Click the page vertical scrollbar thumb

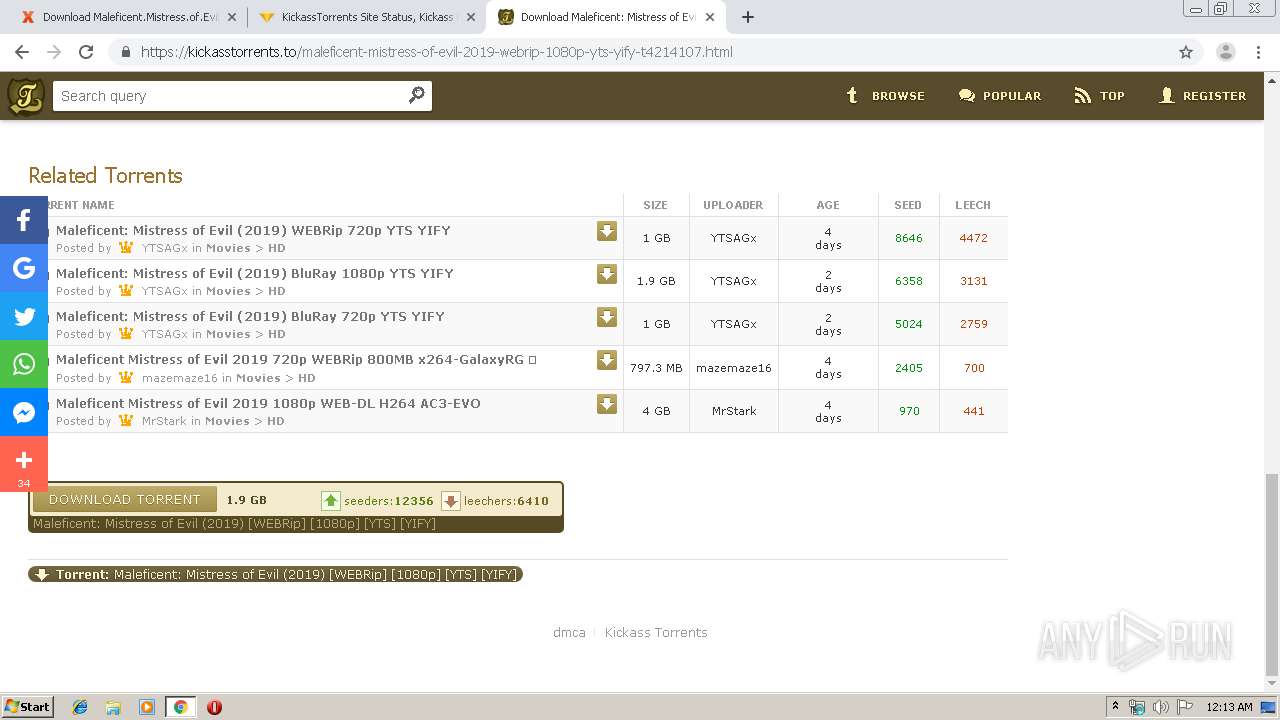[1271, 574]
